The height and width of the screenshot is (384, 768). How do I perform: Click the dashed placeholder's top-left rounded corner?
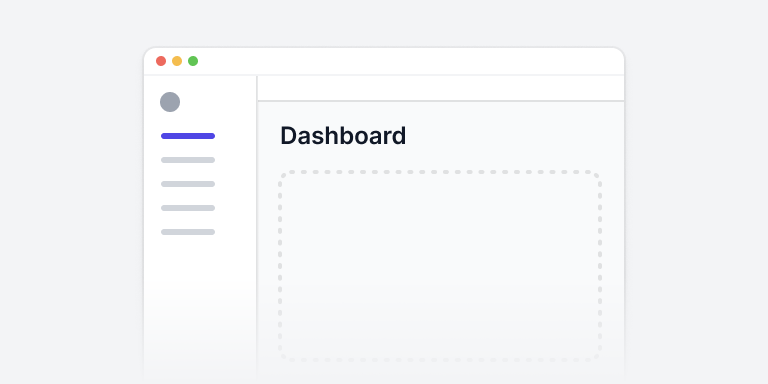(283, 175)
